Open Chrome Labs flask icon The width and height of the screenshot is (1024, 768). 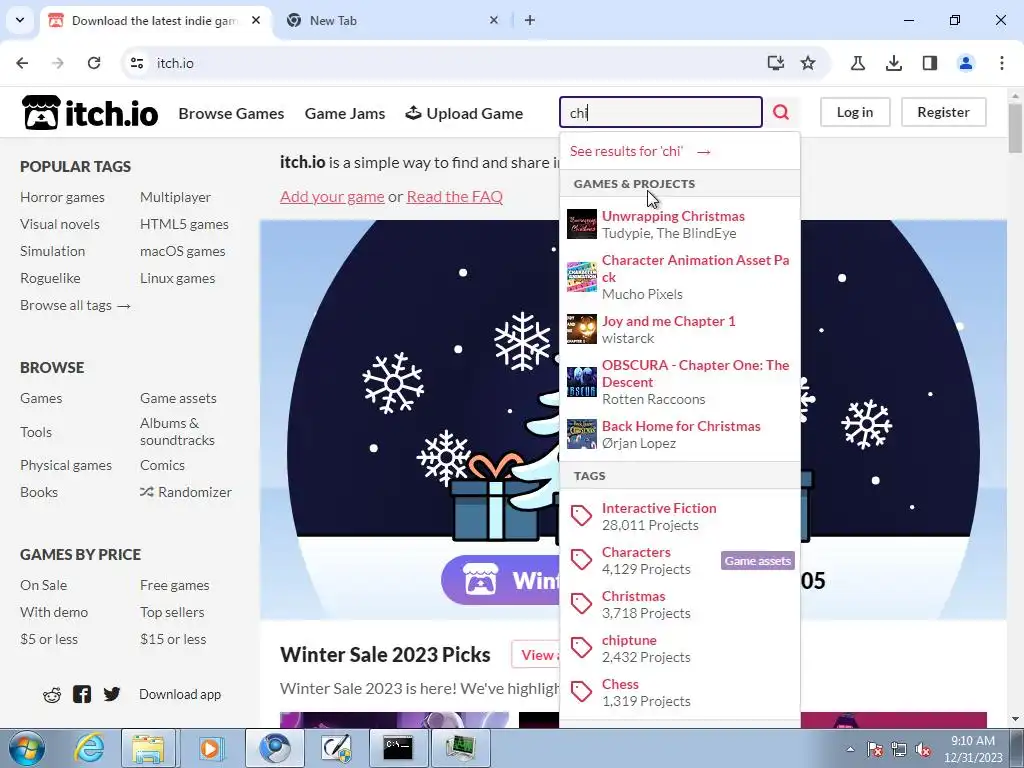click(x=857, y=63)
